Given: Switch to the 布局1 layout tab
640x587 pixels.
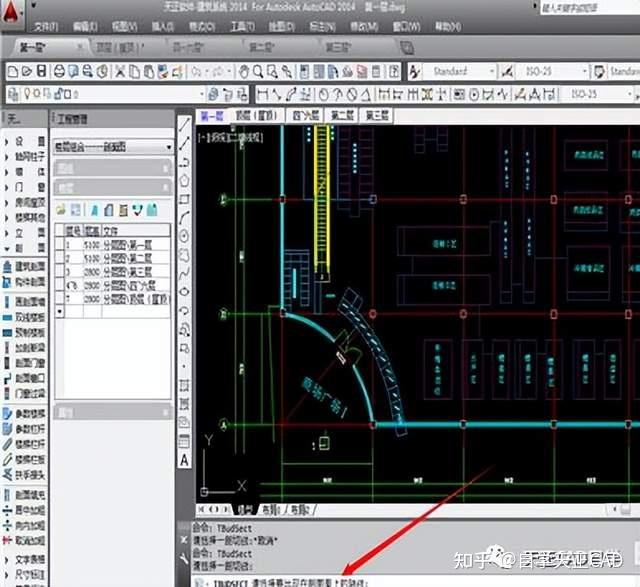Looking at the screenshot, I should 271,509.
